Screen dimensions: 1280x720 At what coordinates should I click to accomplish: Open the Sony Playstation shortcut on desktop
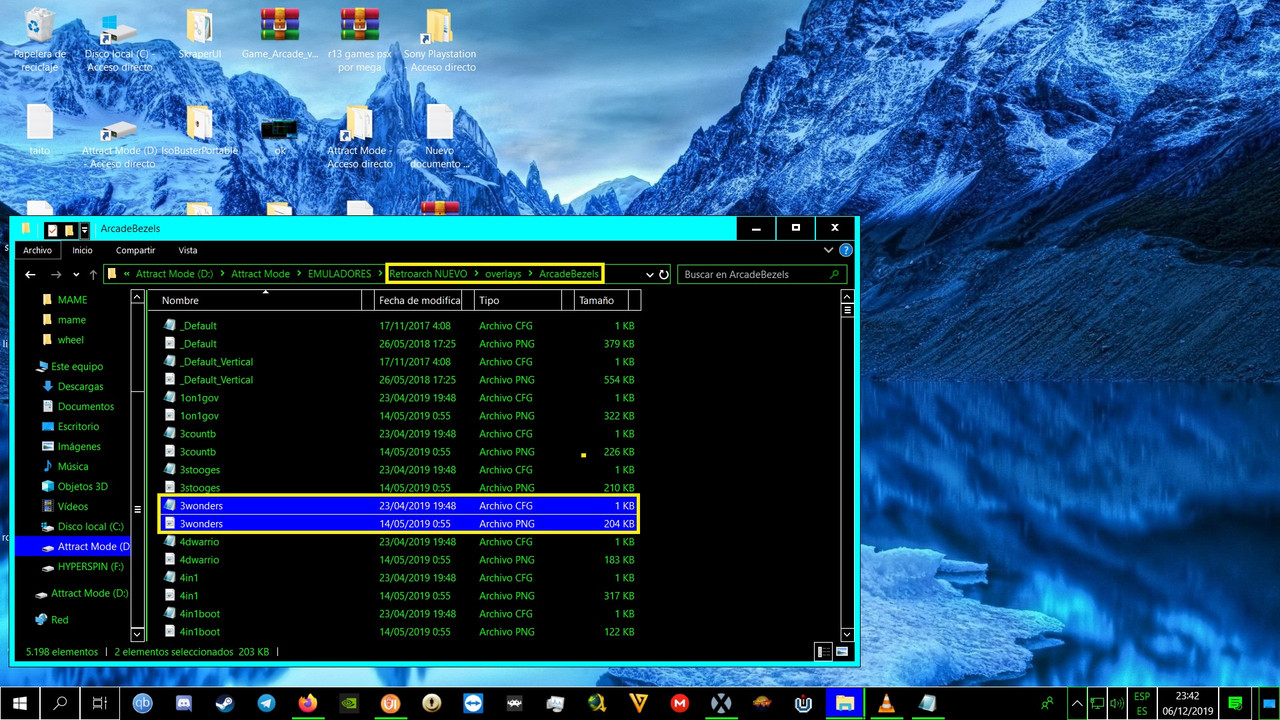point(440,40)
